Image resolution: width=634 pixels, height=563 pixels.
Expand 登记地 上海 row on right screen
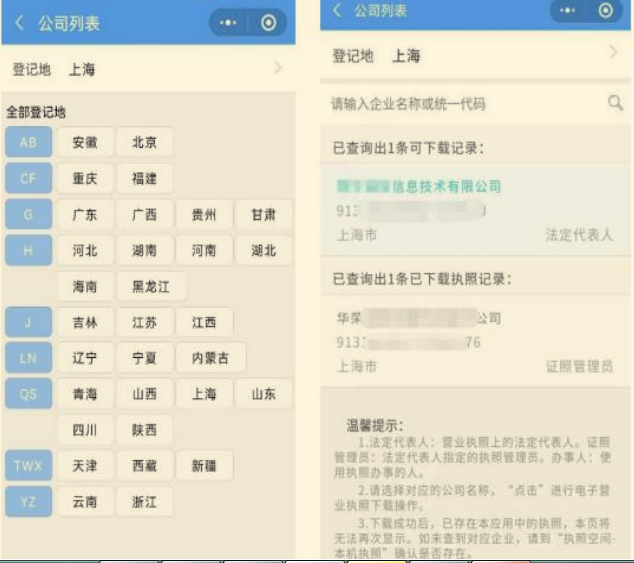475,55
